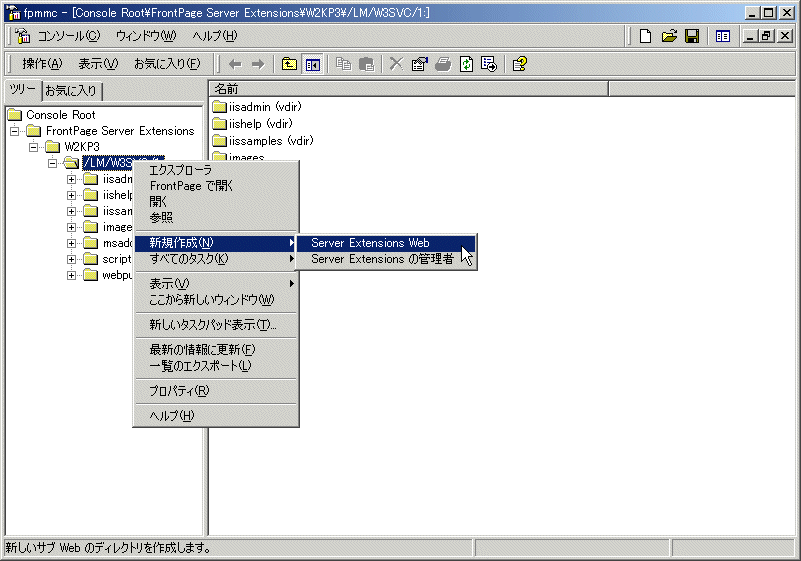801x561 pixels.
Task: Click the Help question mark toolbar icon
Action: click(x=520, y=64)
